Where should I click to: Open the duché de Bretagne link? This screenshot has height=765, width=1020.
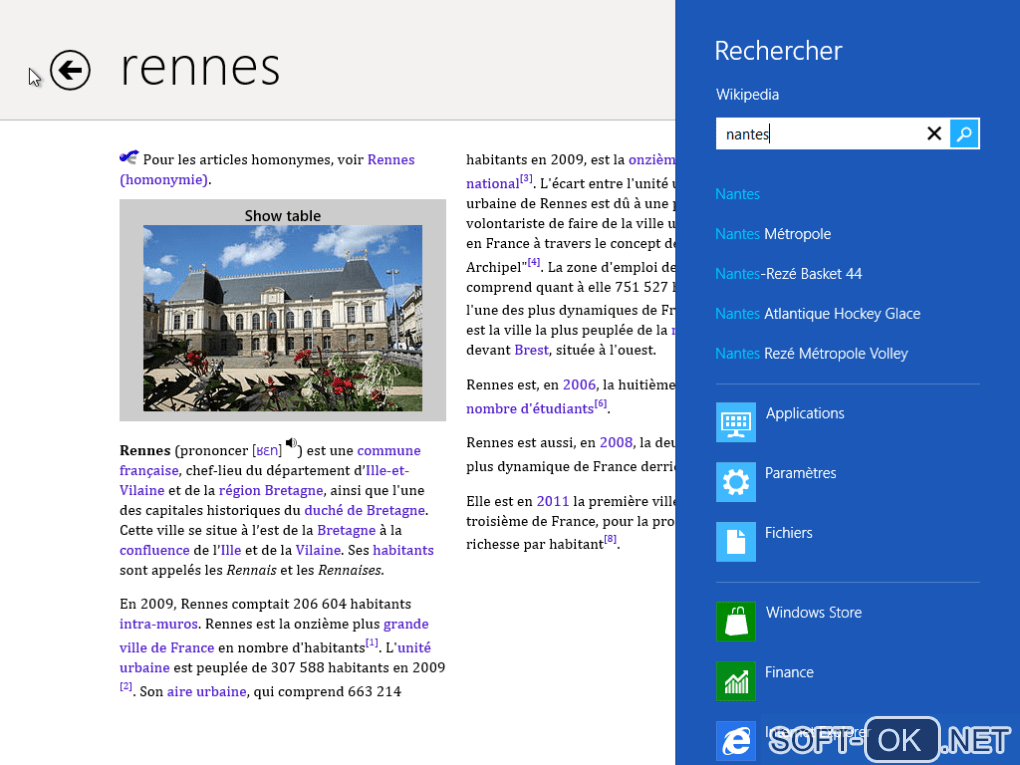[364, 511]
